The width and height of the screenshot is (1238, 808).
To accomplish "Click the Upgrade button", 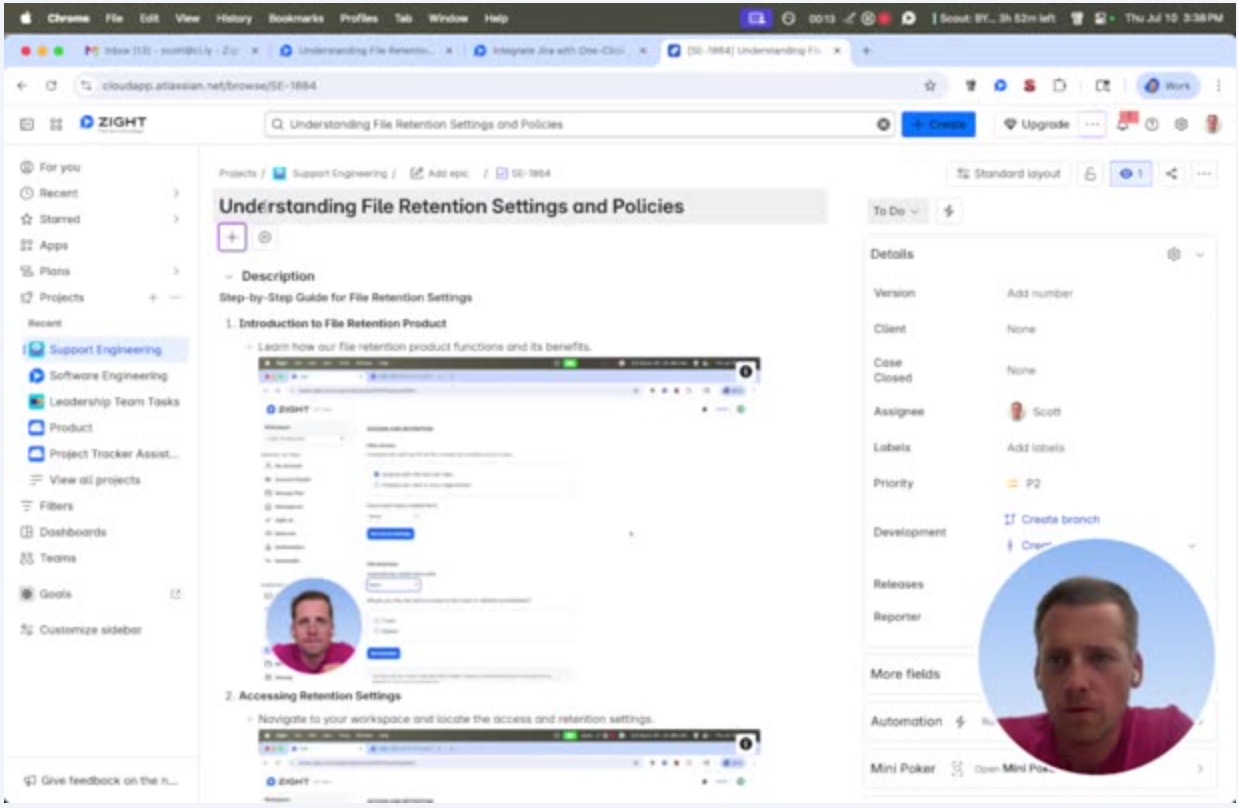I will [1037, 124].
